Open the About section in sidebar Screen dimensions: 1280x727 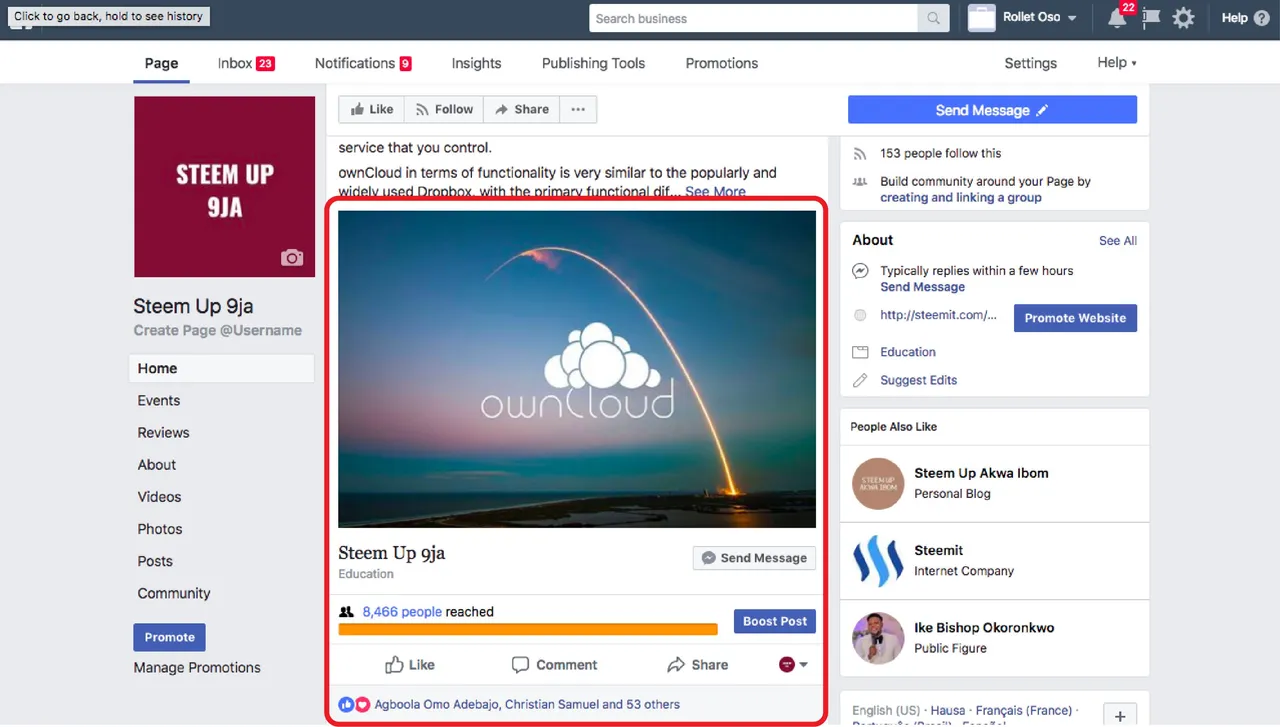click(157, 464)
